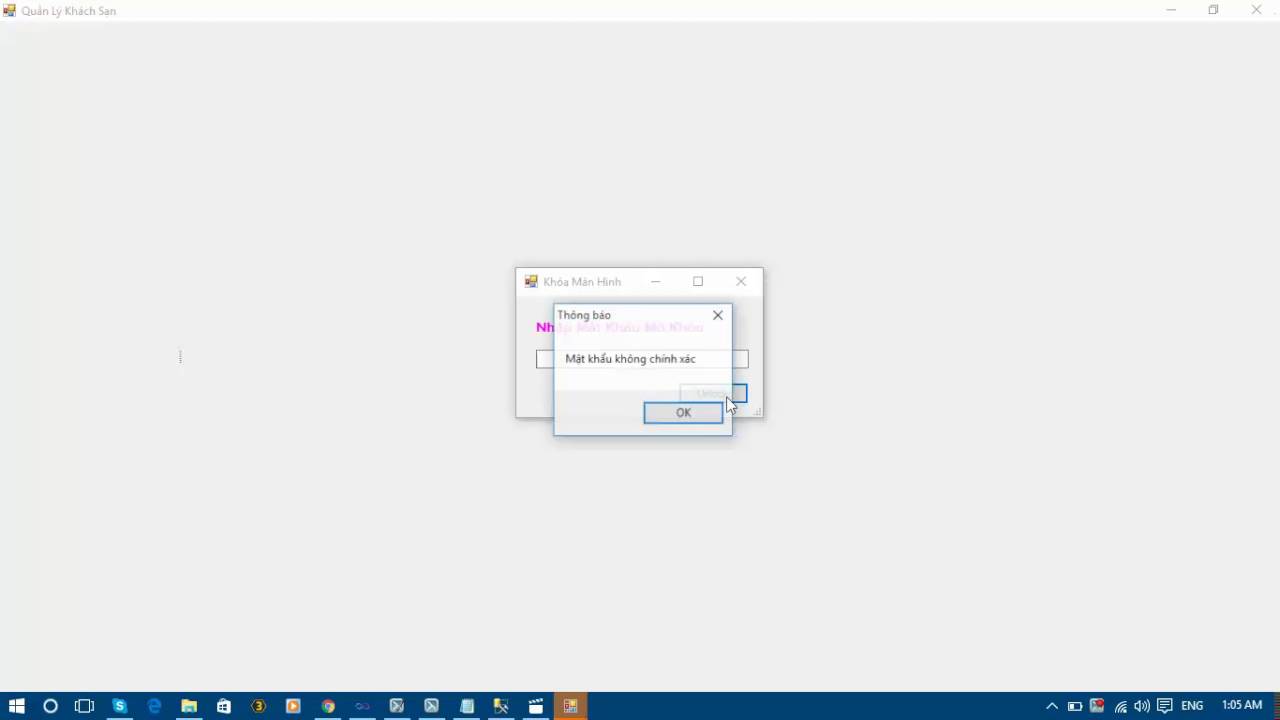Viewport: 1280px width, 720px height.
Task: Open Task View from the taskbar
Action: pos(84,706)
